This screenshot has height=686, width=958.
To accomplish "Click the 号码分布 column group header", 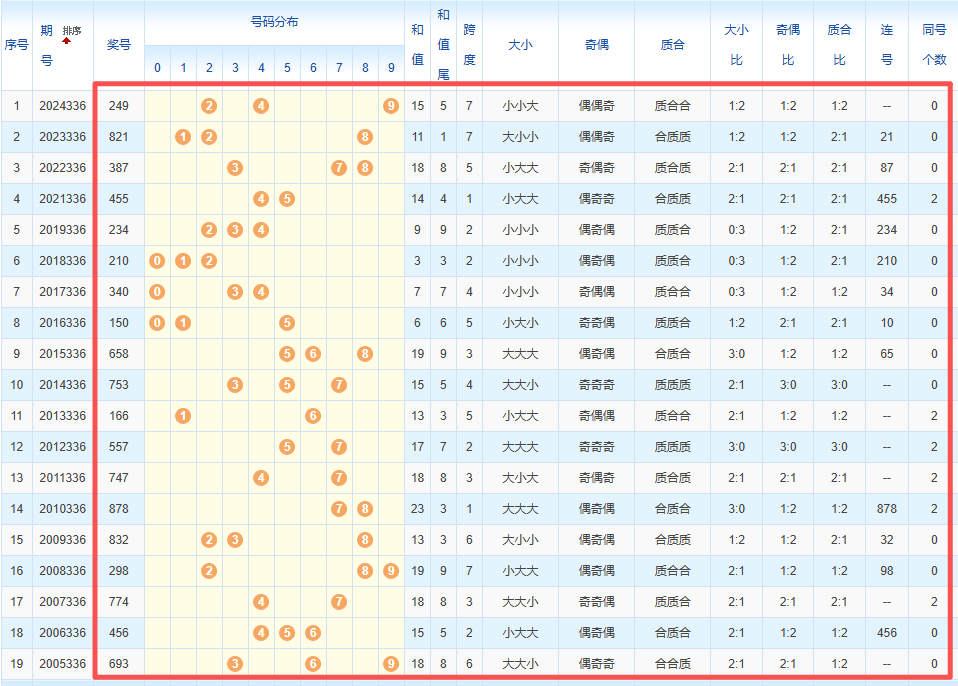I will coord(274,22).
